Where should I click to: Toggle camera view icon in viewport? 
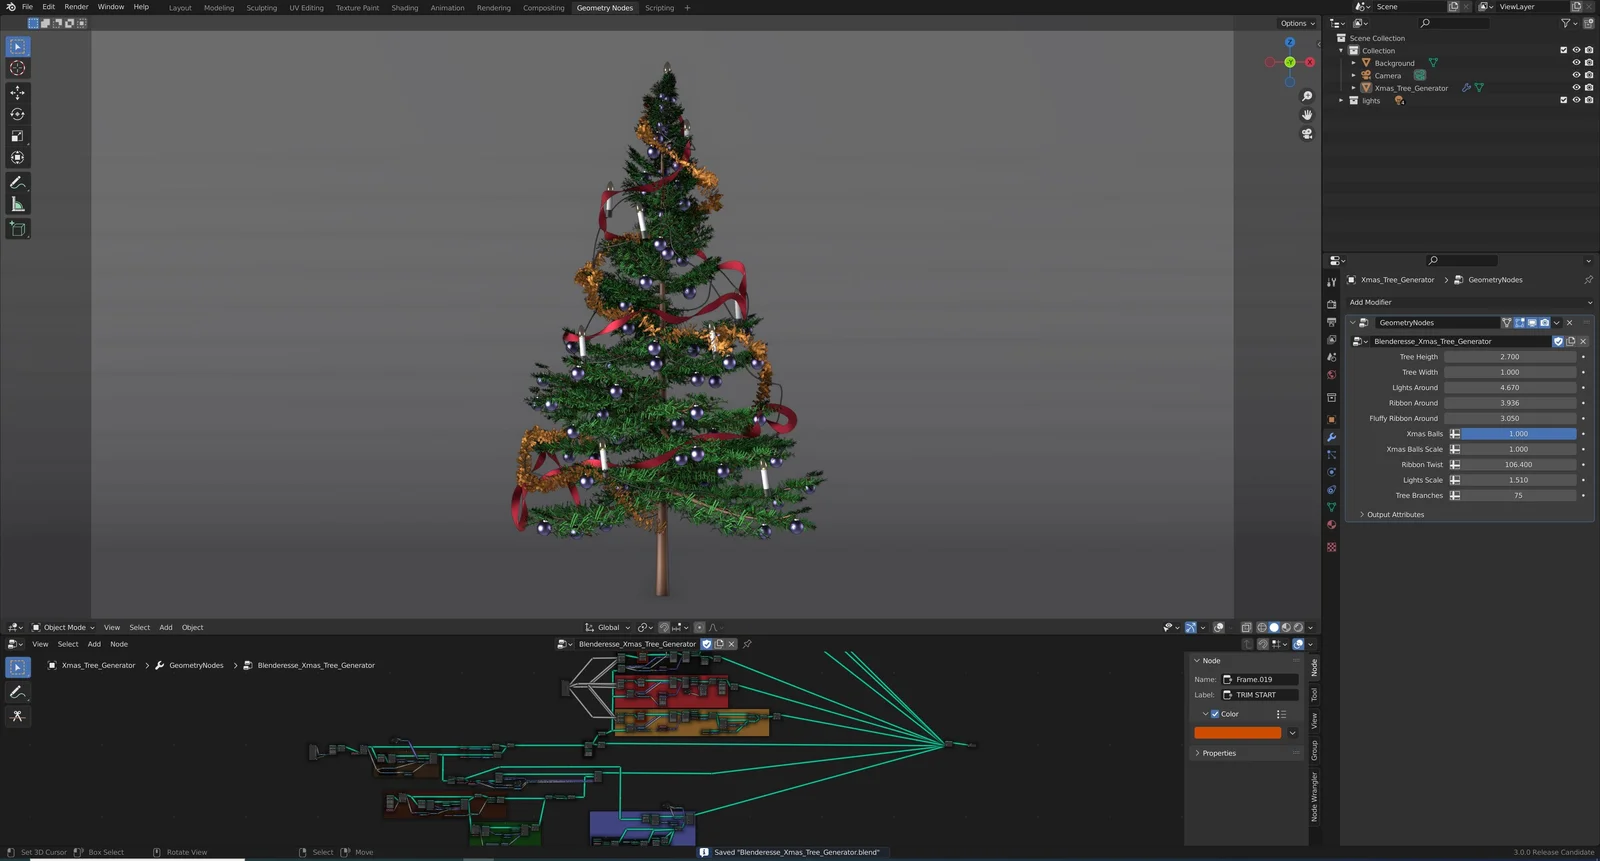(1306, 134)
